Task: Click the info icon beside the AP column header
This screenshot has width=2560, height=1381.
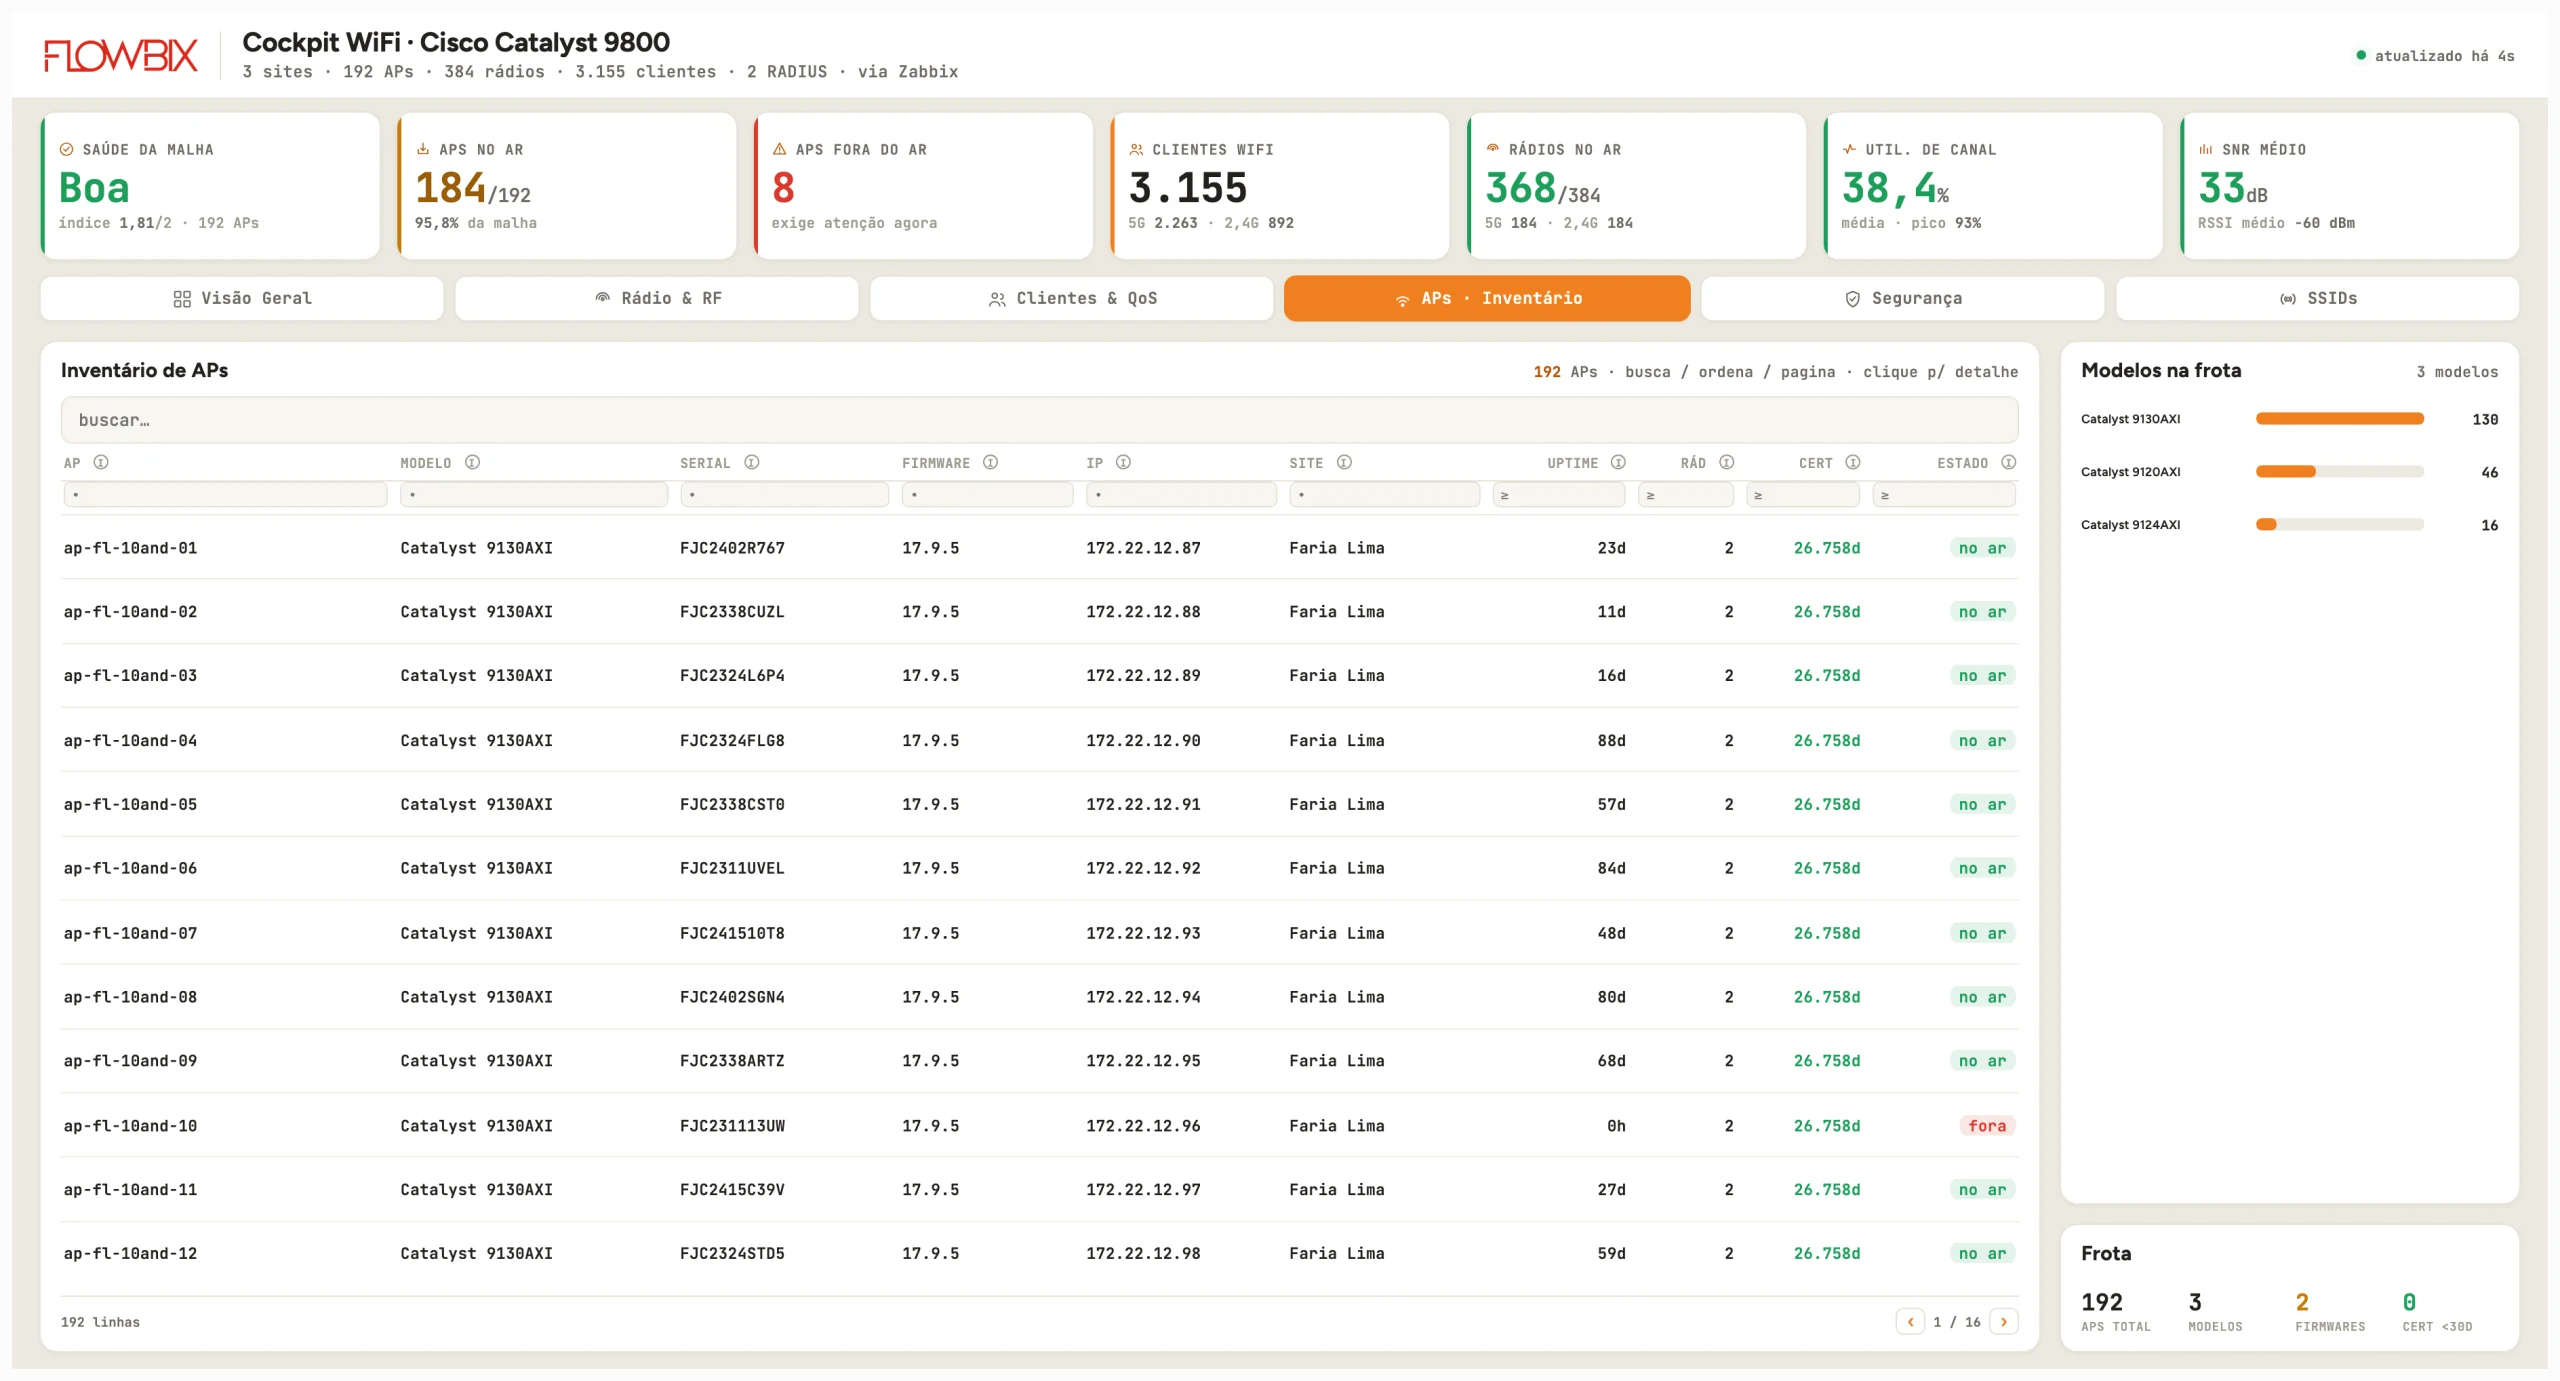Action: tap(101, 462)
